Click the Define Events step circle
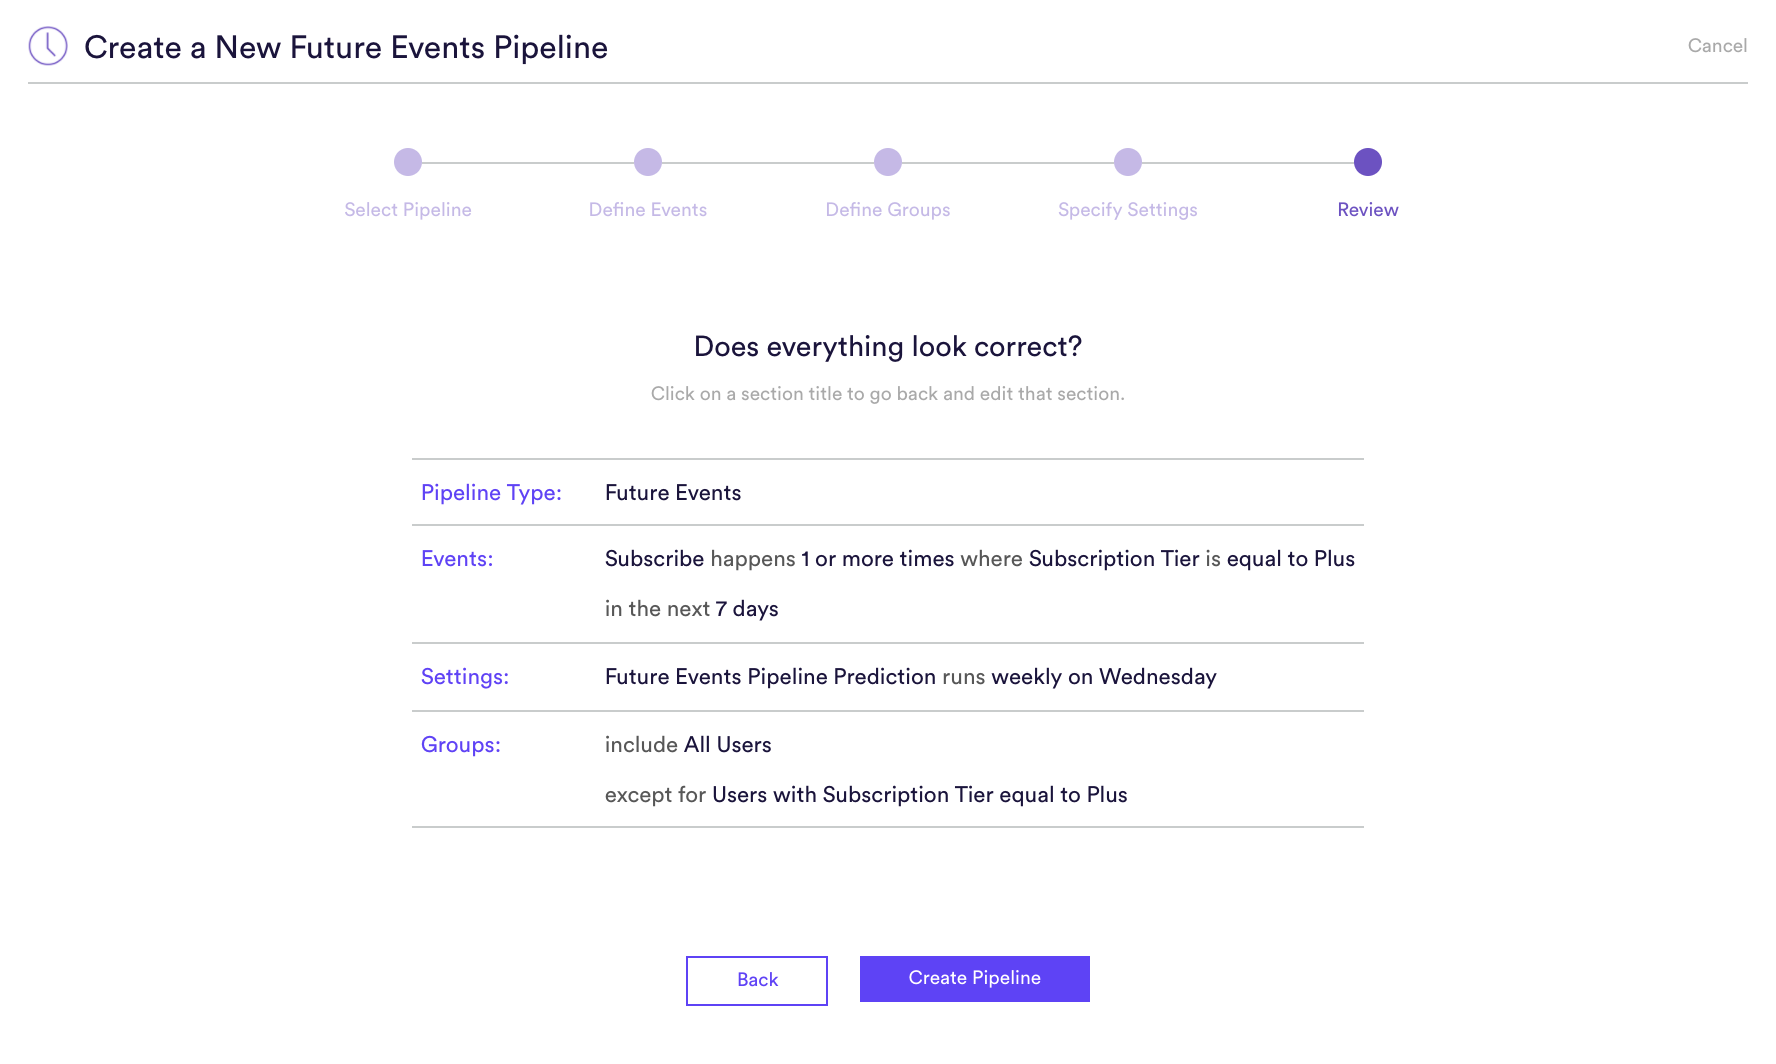This screenshot has width=1776, height=1064. pos(648,162)
